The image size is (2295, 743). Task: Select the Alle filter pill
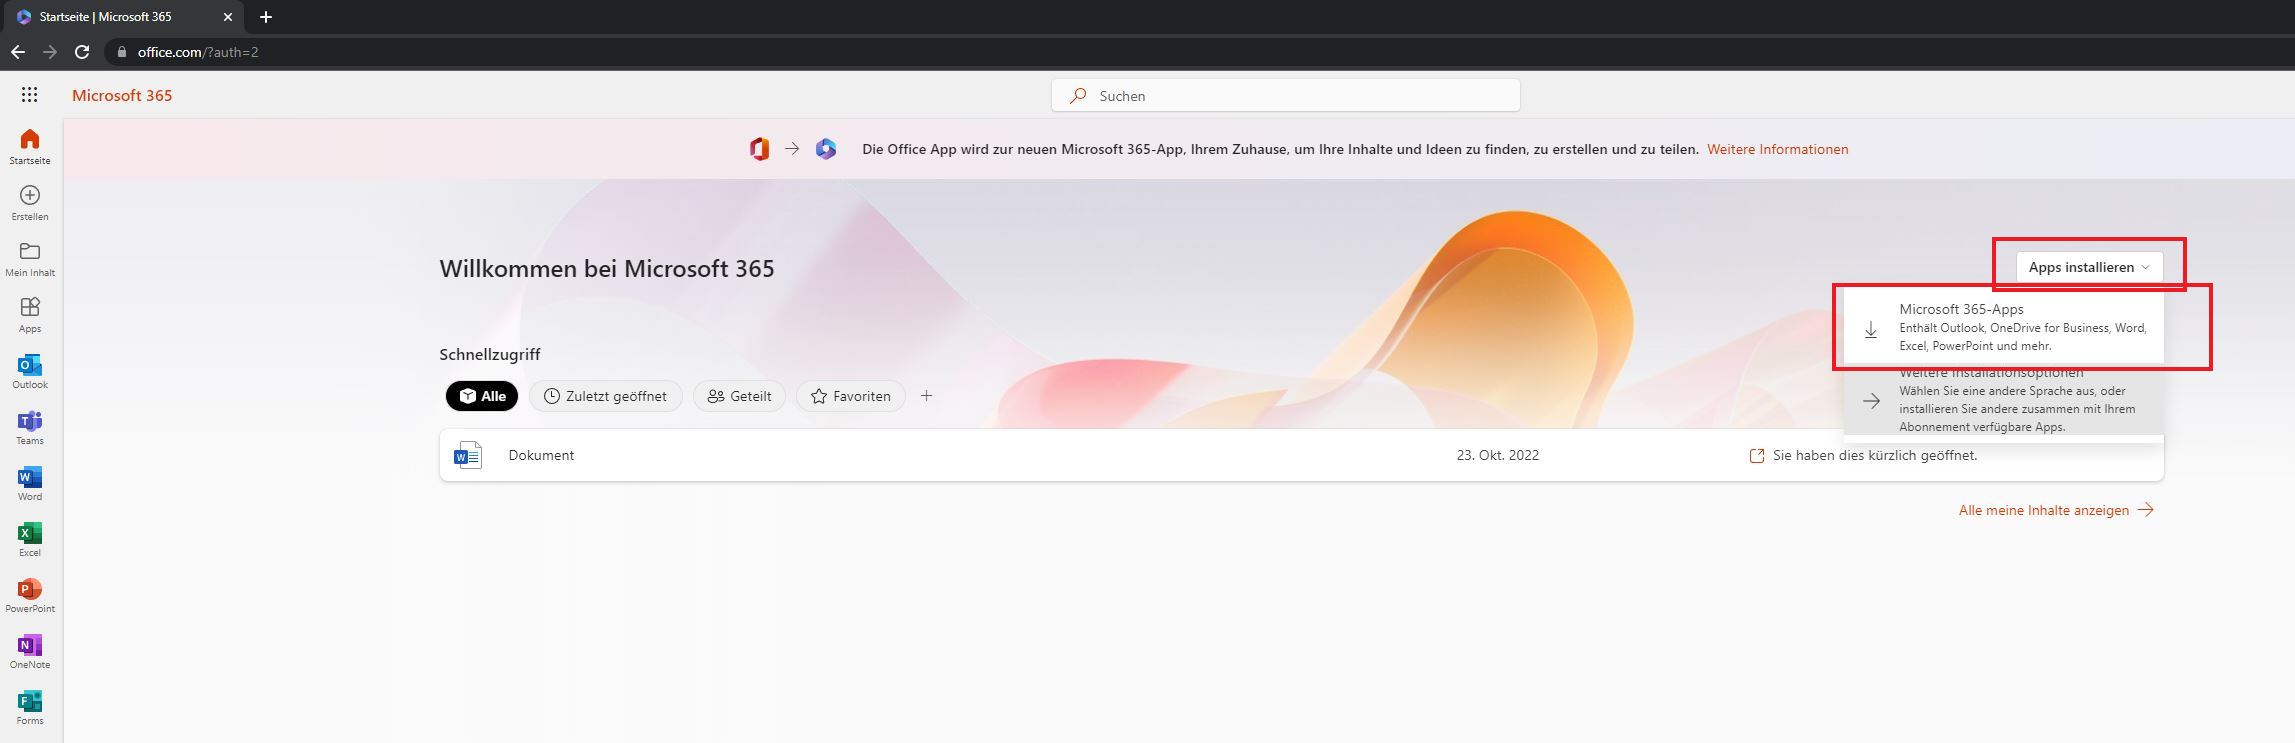pos(482,396)
